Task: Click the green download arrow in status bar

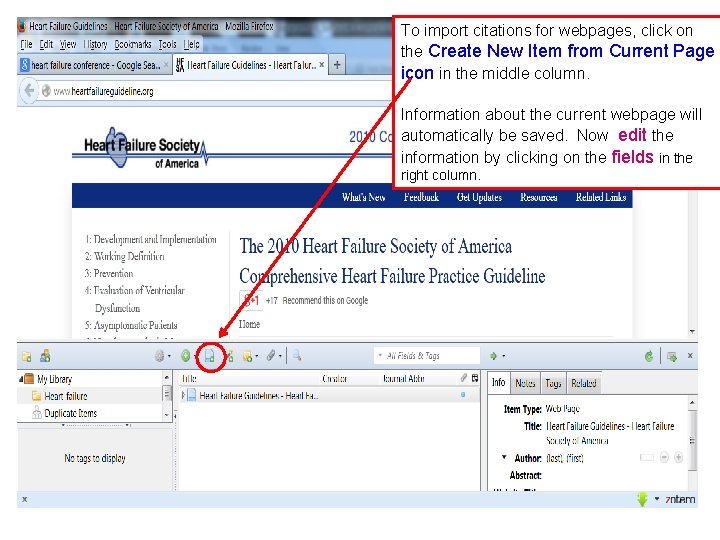Action: [x=642, y=499]
